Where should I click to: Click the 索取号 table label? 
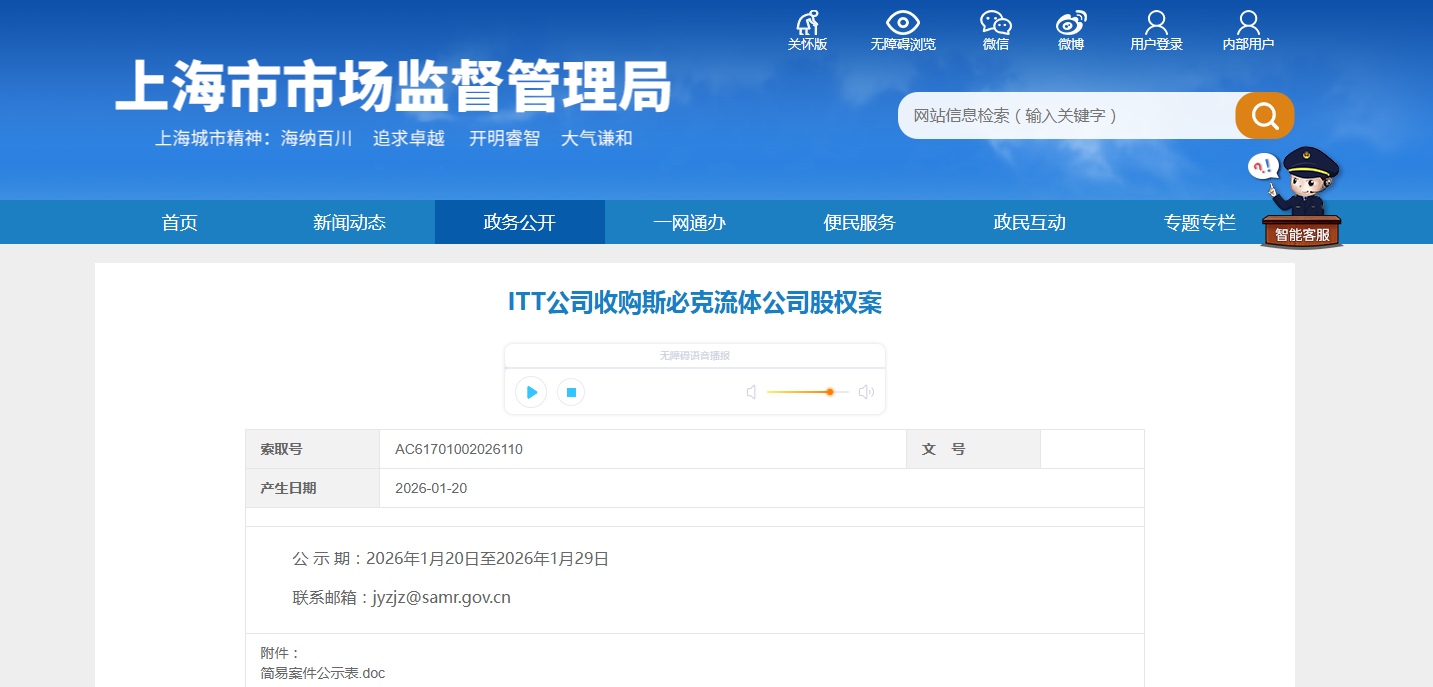pos(282,449)
